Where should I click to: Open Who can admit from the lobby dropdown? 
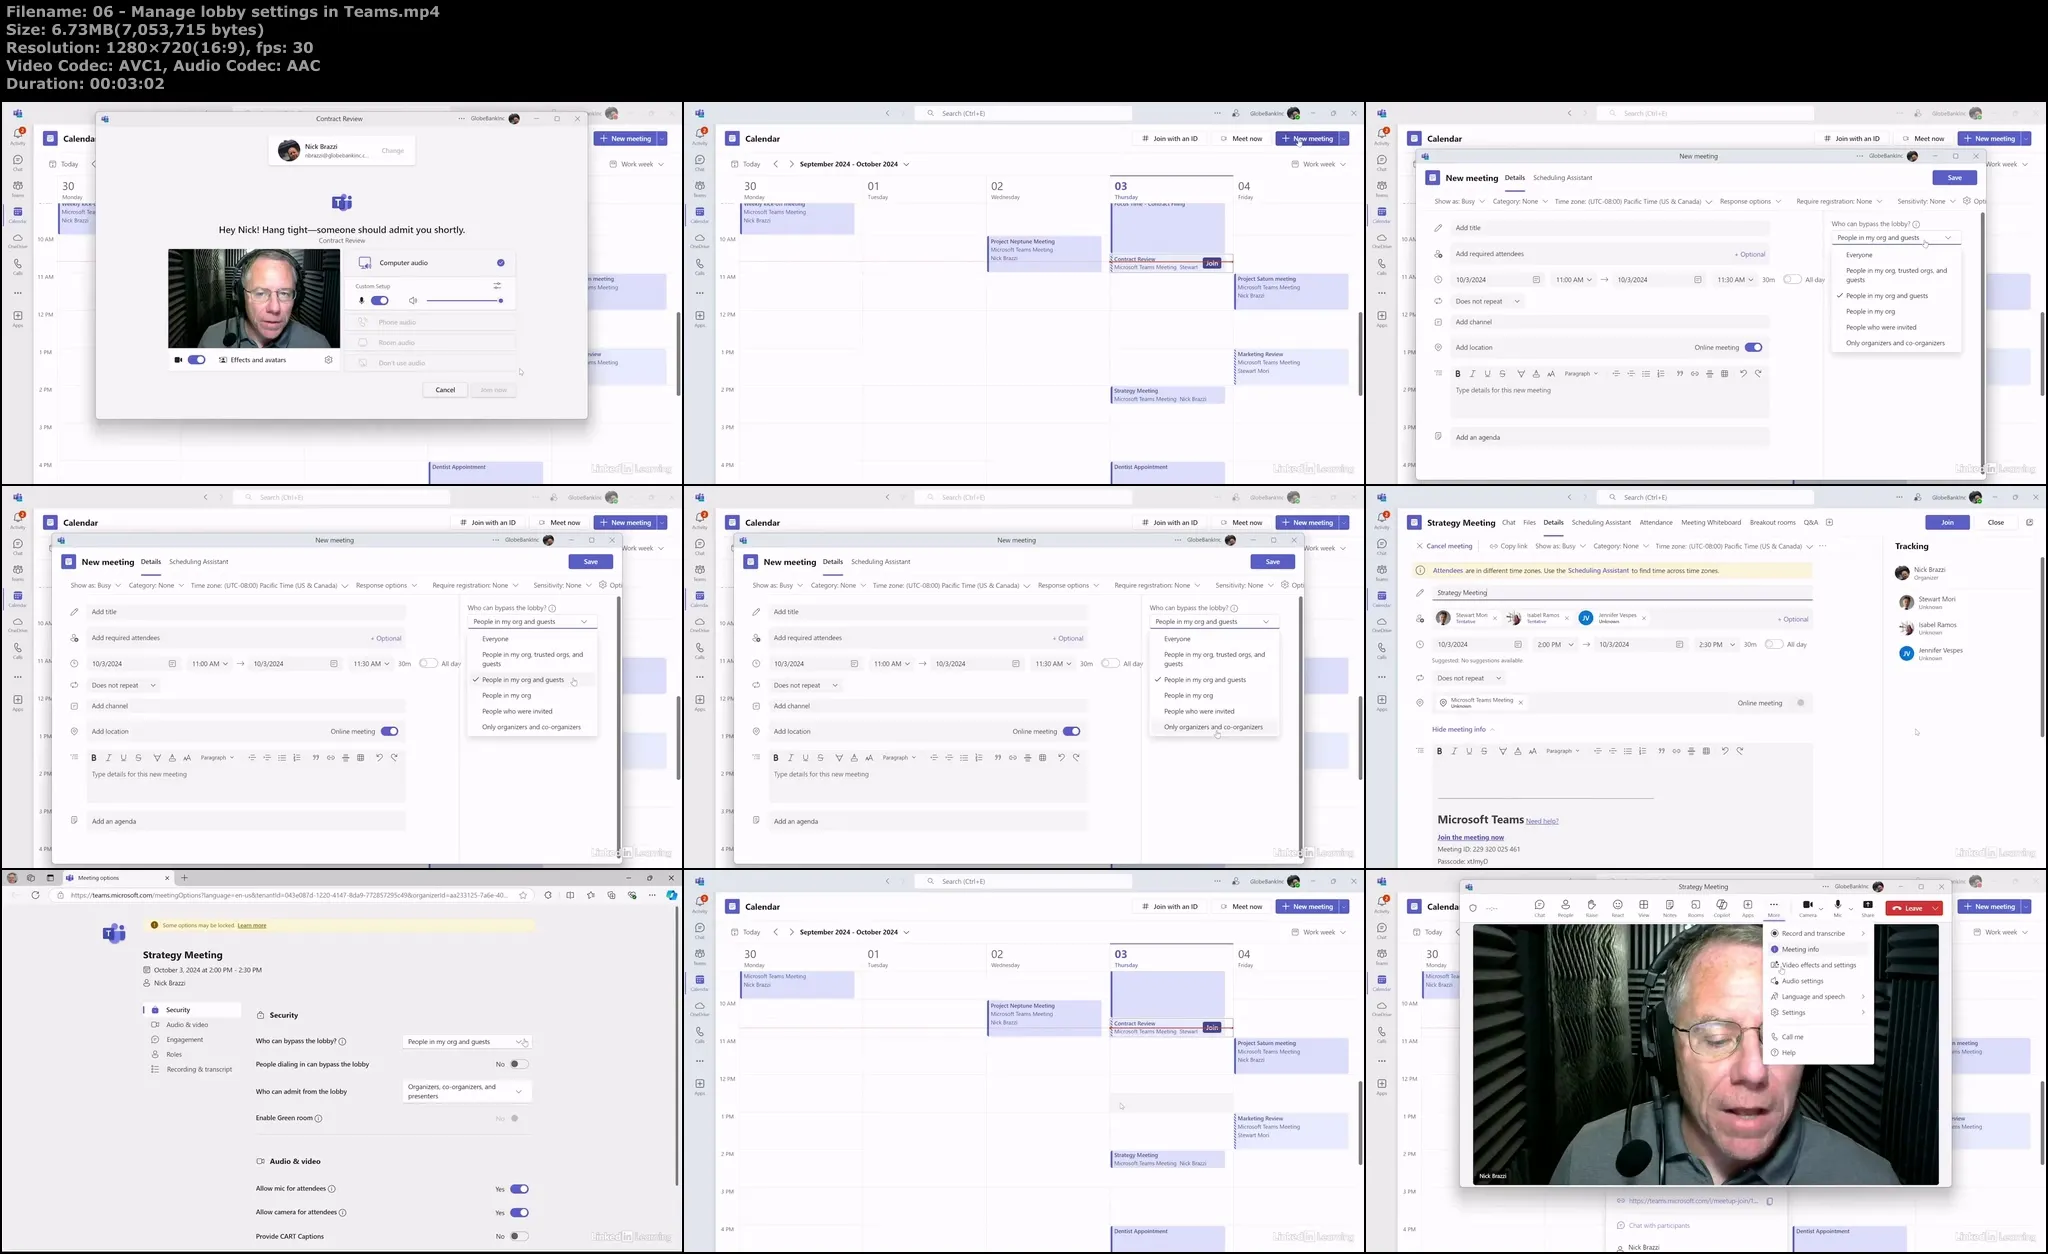pos(467,1091)
